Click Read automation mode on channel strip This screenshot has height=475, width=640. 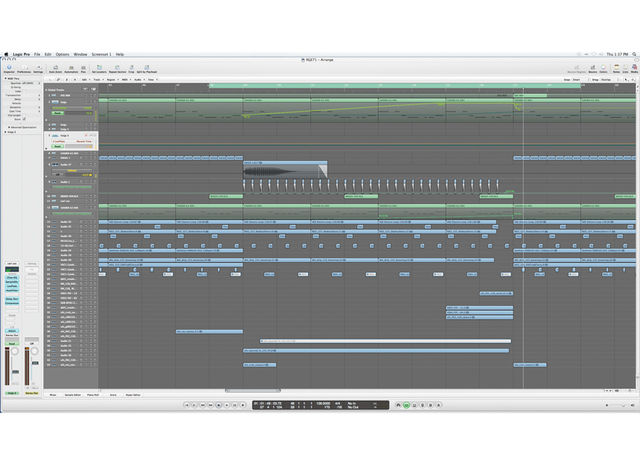pos(12,344)
